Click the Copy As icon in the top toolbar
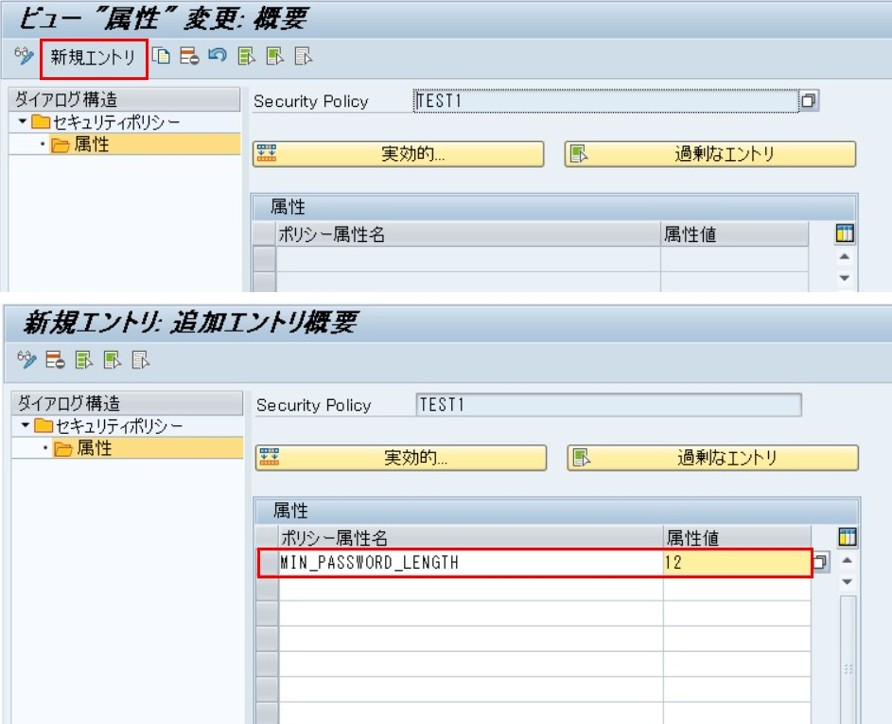Viewport: 892px width, 724px height. (162, 57)
